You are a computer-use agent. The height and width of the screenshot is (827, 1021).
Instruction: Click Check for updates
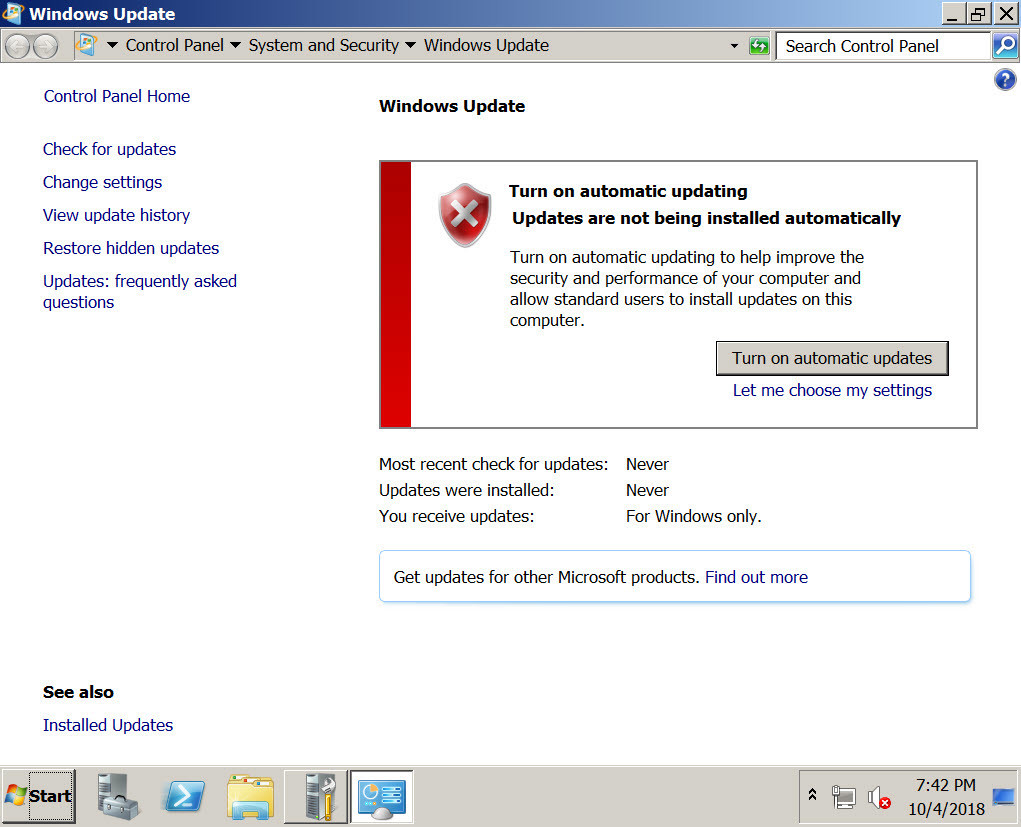pos(109,149)
